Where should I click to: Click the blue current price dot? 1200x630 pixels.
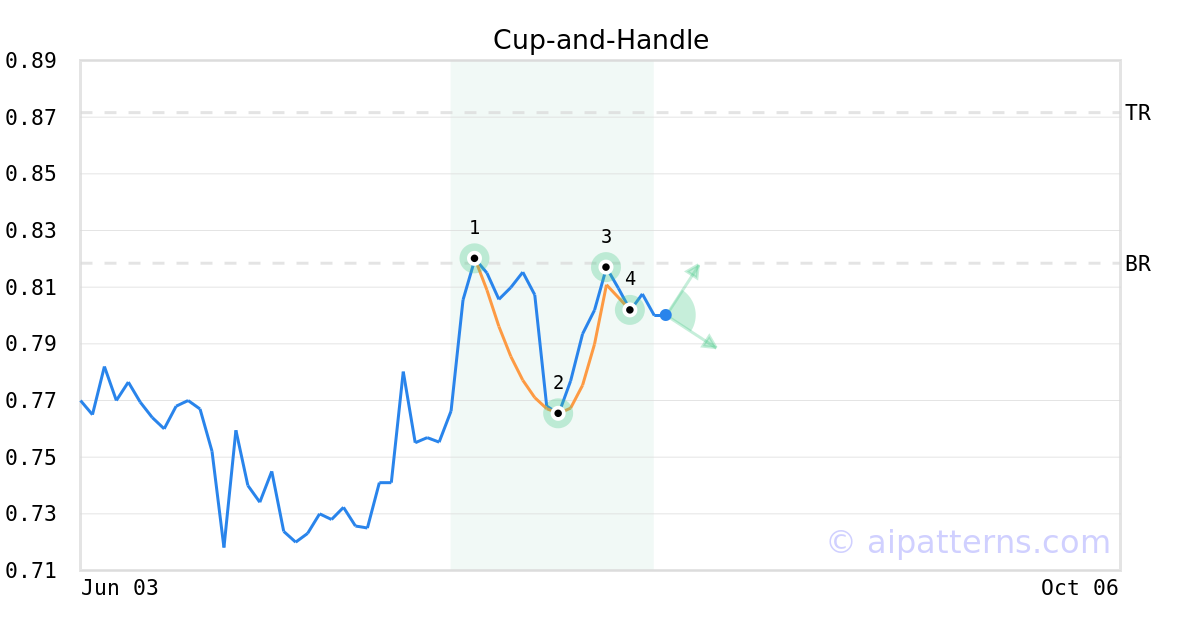(x=666, y=315)
